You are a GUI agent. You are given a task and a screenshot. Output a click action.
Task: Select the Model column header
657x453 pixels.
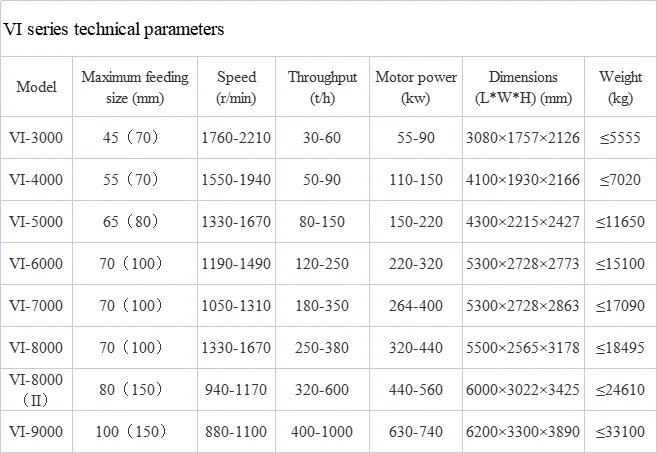pos(36,87)
